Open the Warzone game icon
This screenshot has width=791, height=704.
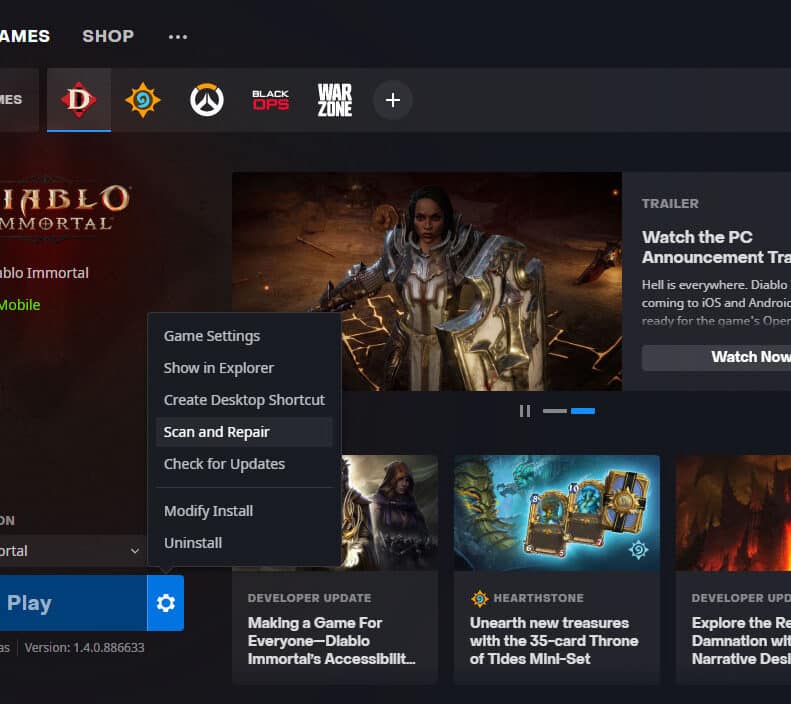(x=334, y=100)
